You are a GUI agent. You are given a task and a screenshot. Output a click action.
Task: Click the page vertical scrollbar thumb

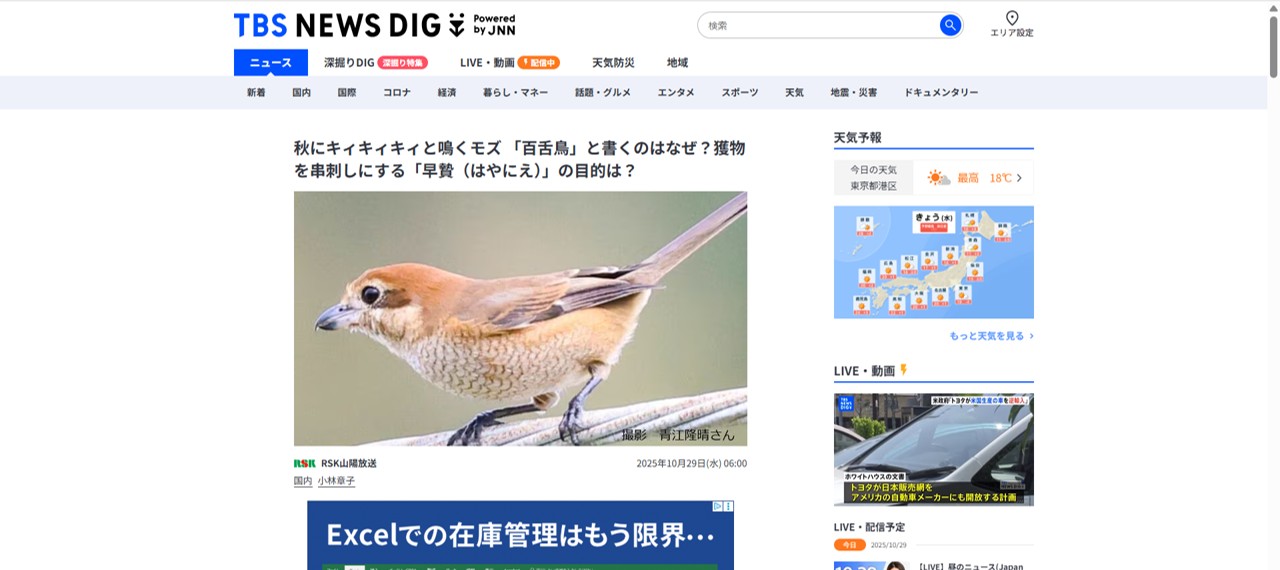[x=1274, y=45]
